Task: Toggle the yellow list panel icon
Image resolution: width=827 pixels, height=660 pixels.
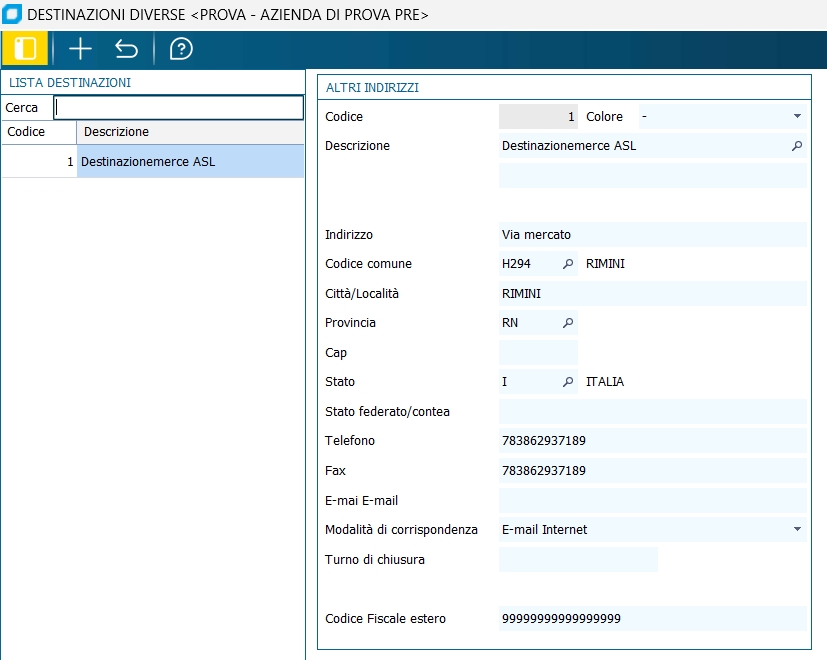Action: click(x=25, y=49)
